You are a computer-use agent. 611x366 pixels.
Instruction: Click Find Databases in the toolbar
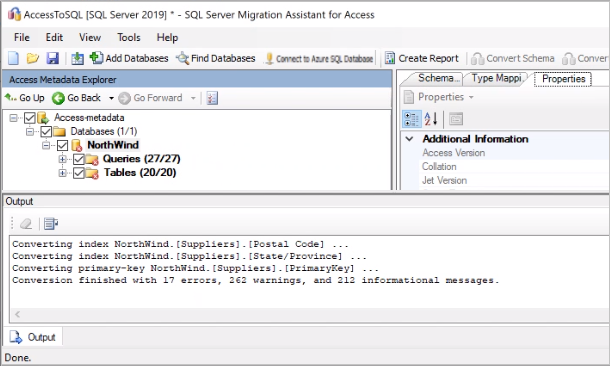[215, 58]
